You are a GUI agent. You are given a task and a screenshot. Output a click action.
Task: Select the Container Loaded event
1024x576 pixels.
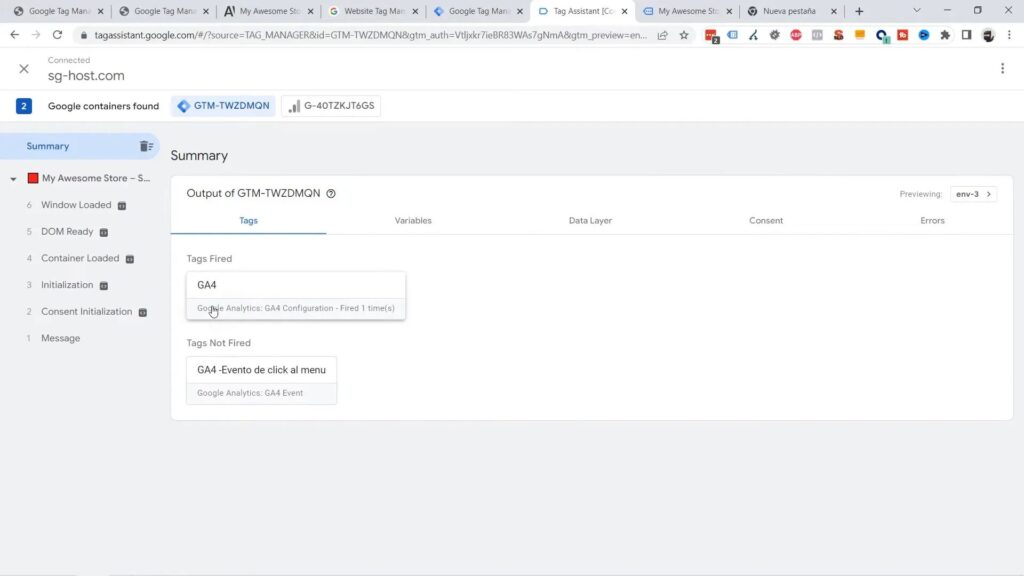[x=80, y=259]
